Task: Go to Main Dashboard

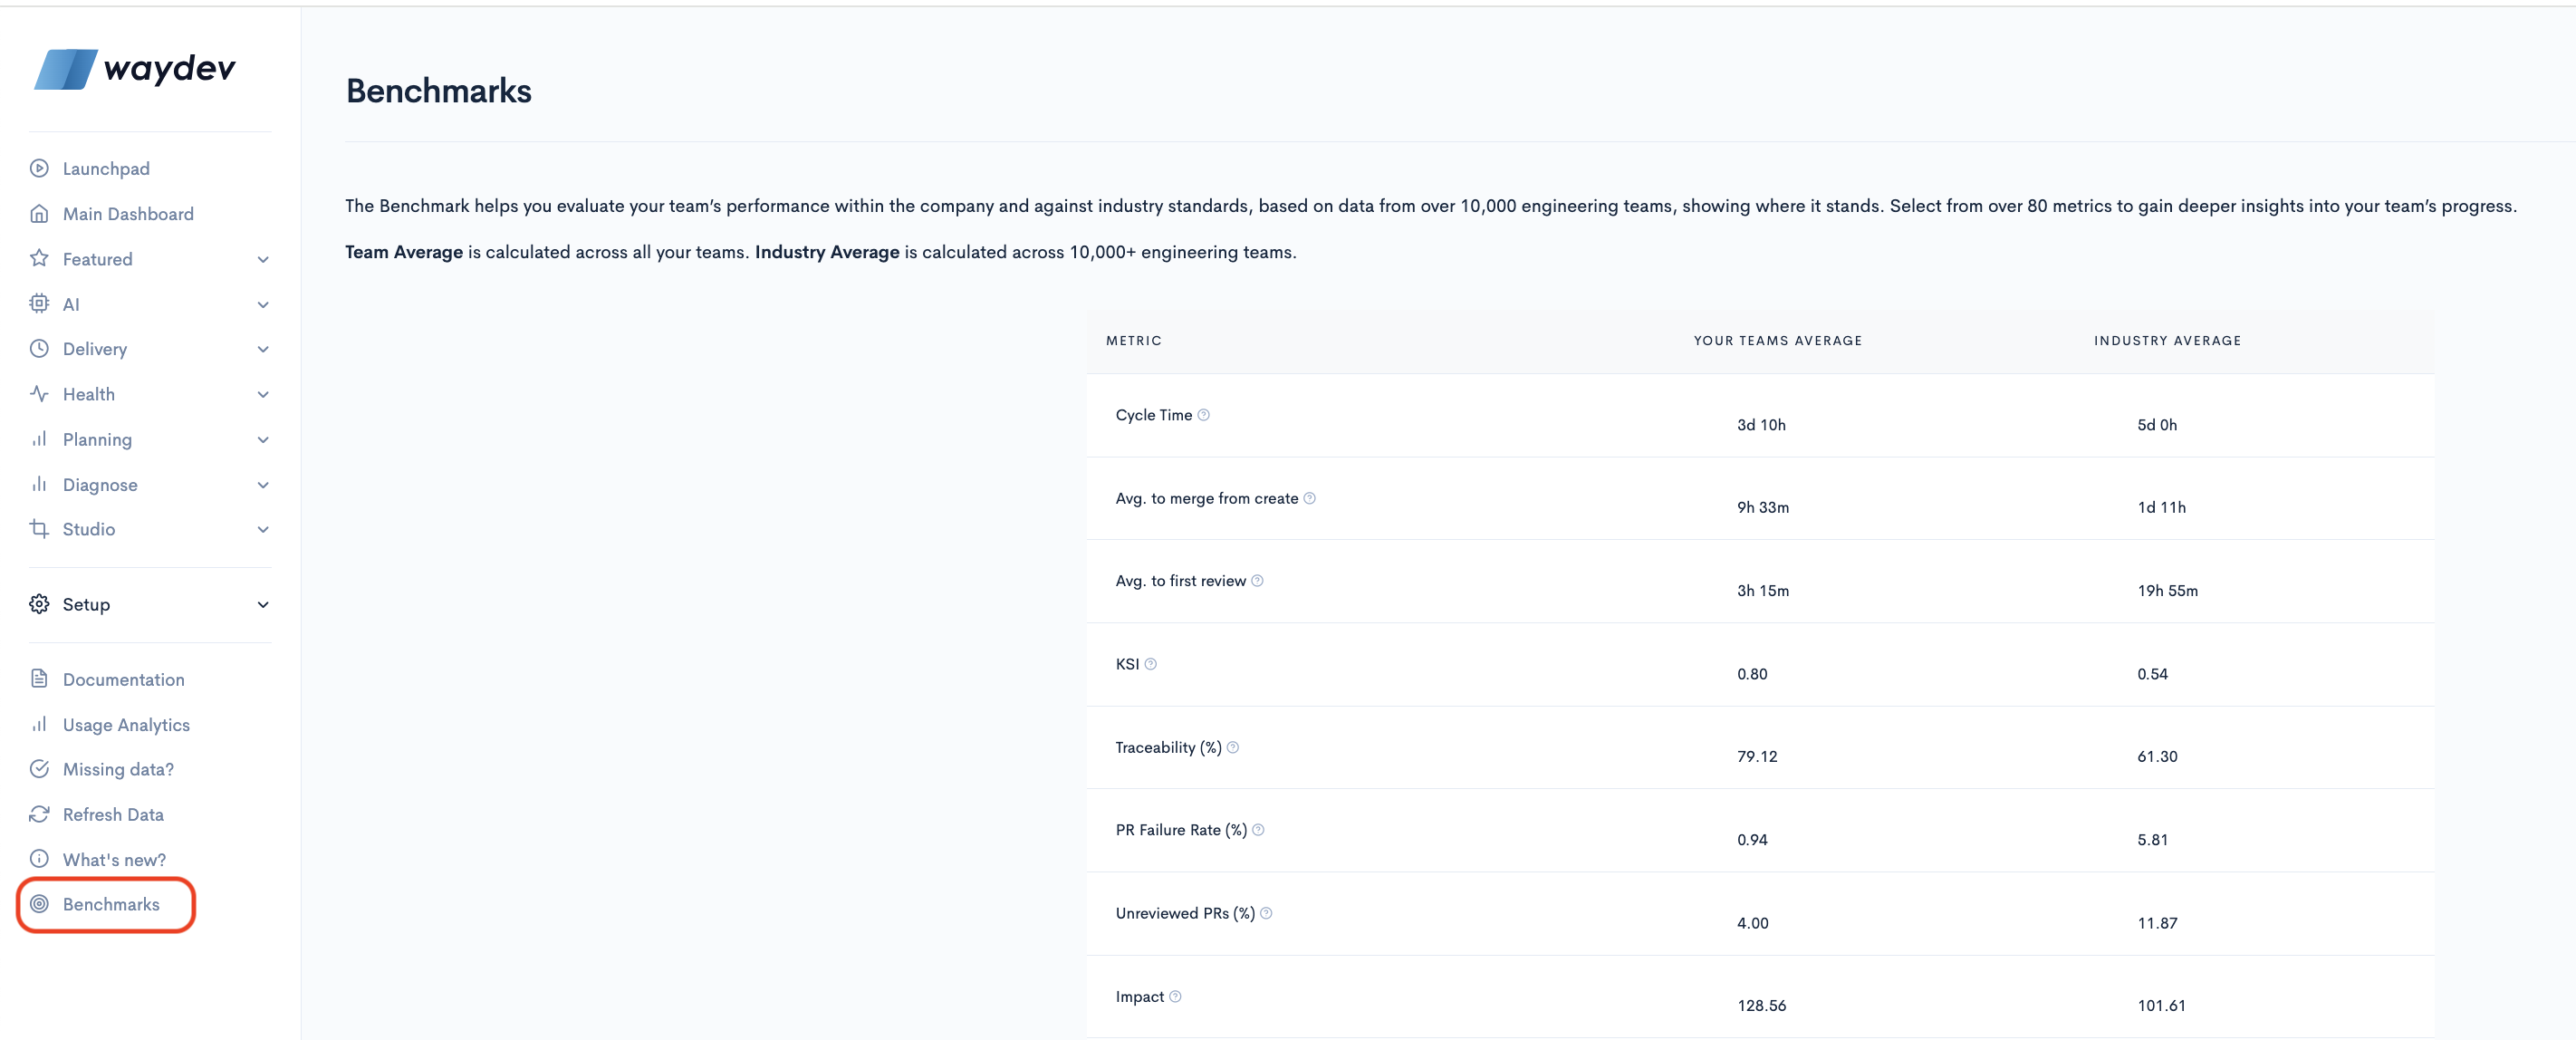Action: (127, 214)
